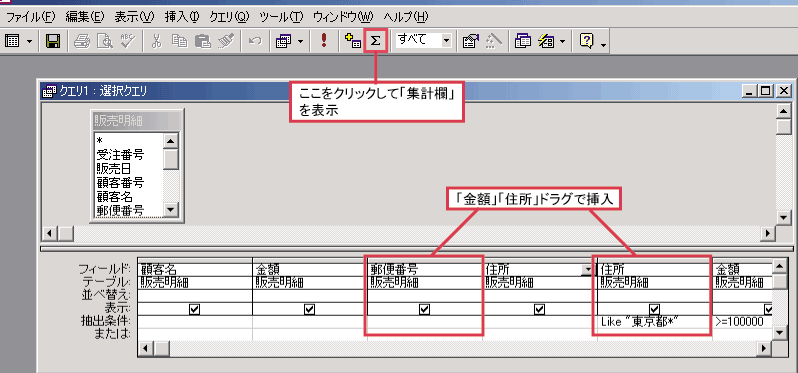Open the 住所 field dropdown arrow
This screenshot has width=798, height=373.
tap(587, 270)
